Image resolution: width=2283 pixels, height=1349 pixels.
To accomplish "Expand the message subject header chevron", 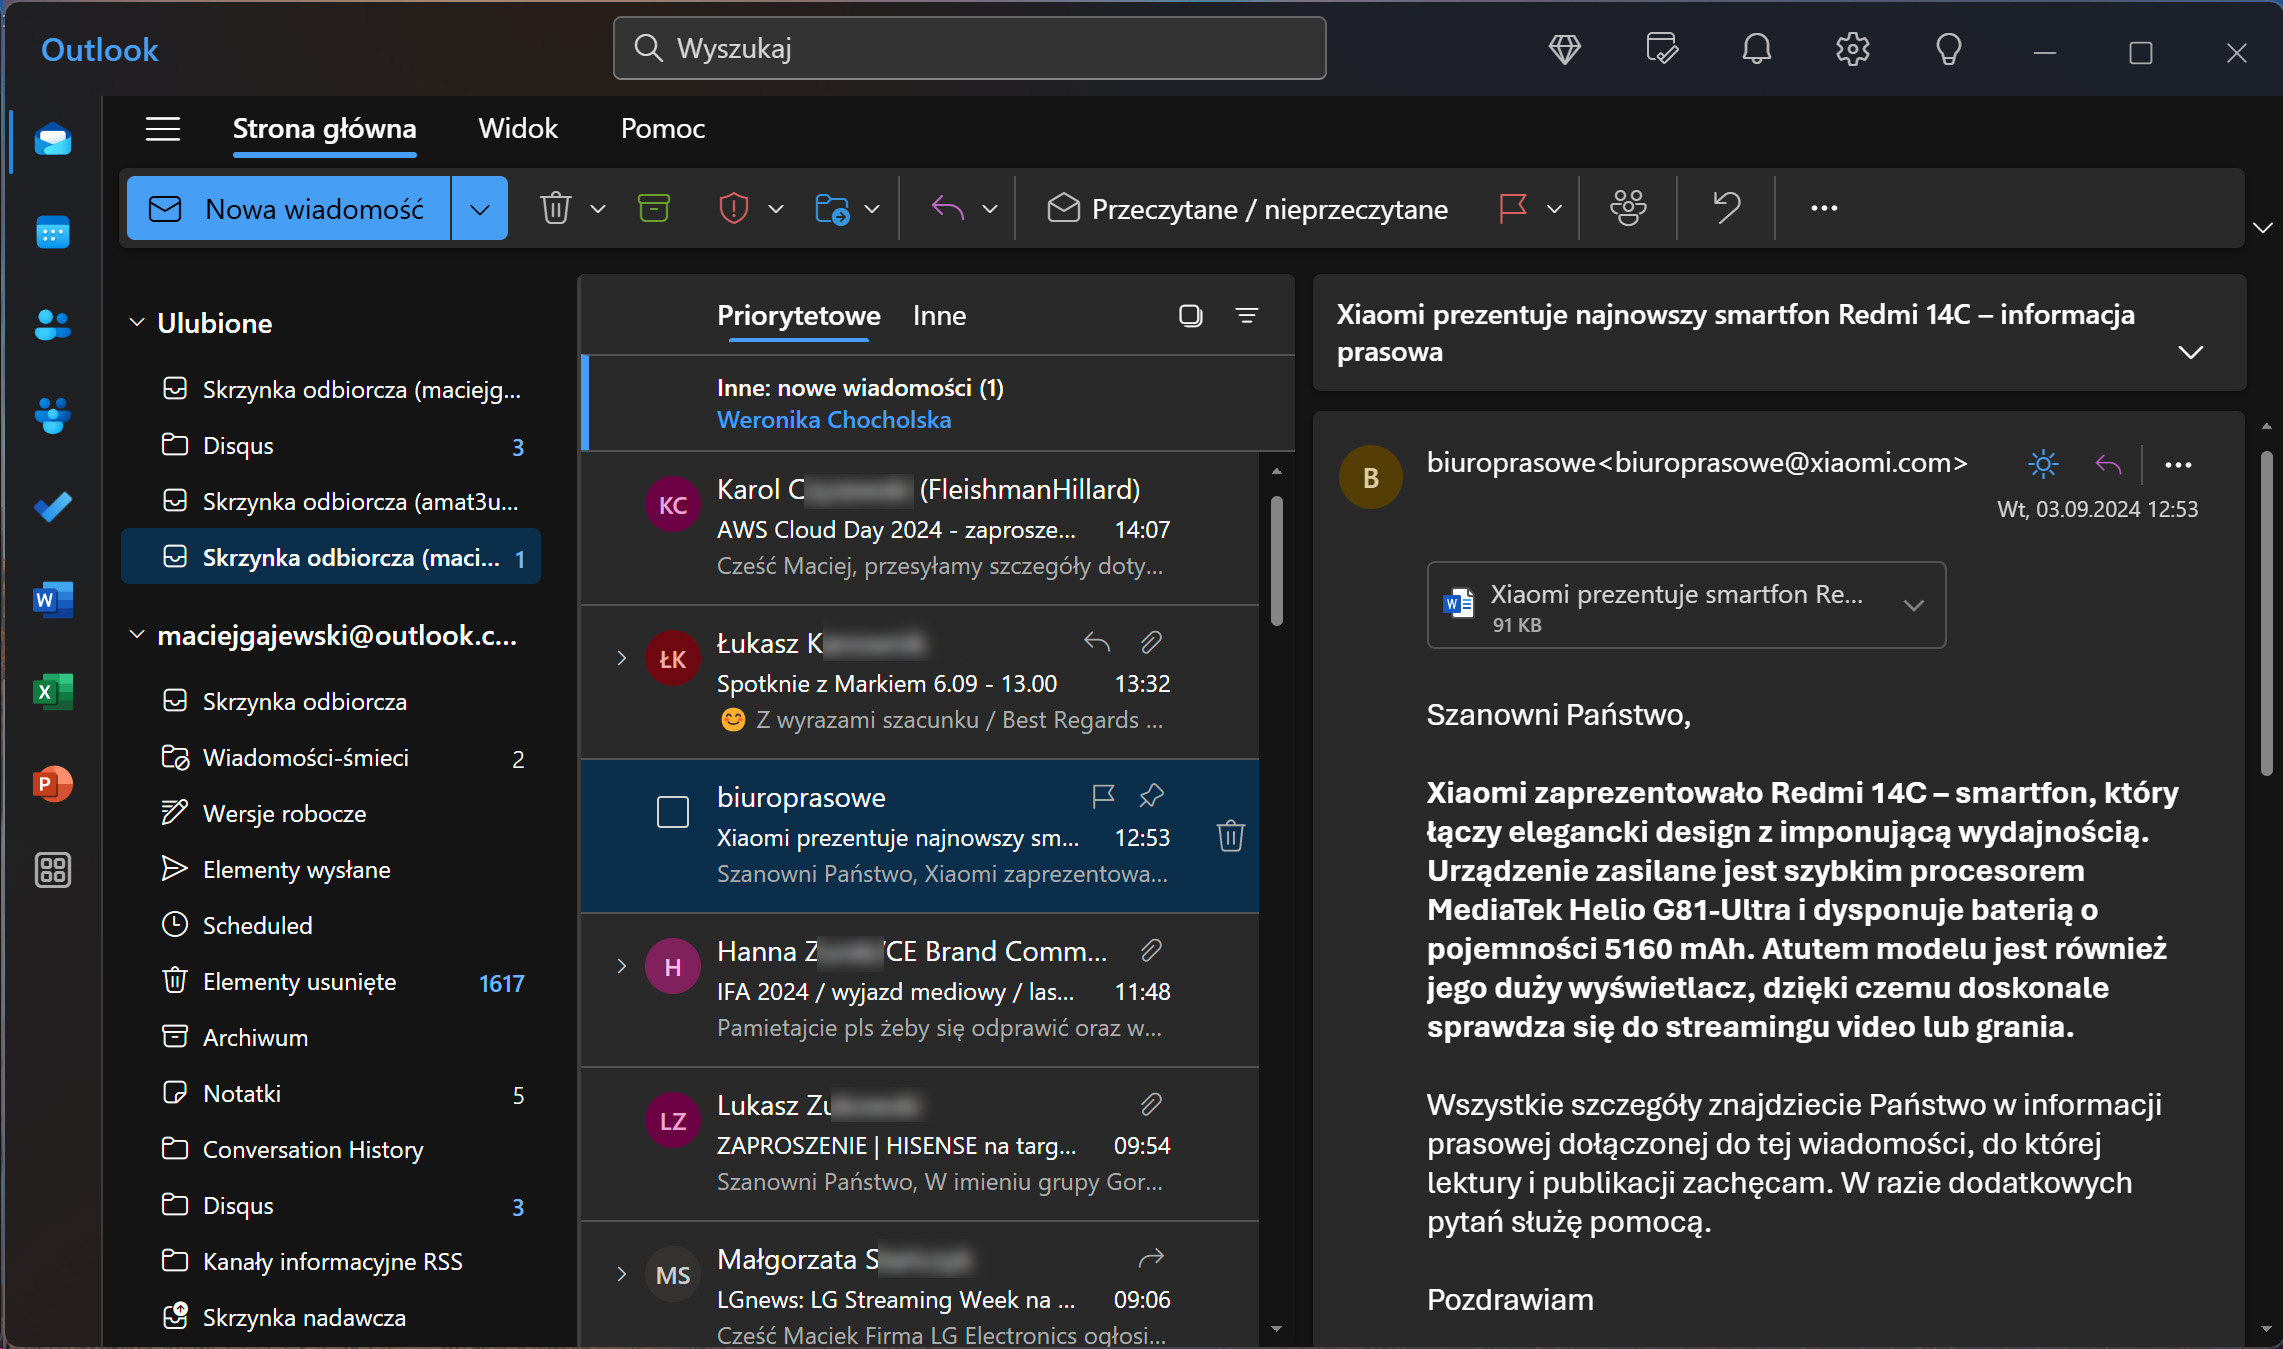I will click(2191, 353).
